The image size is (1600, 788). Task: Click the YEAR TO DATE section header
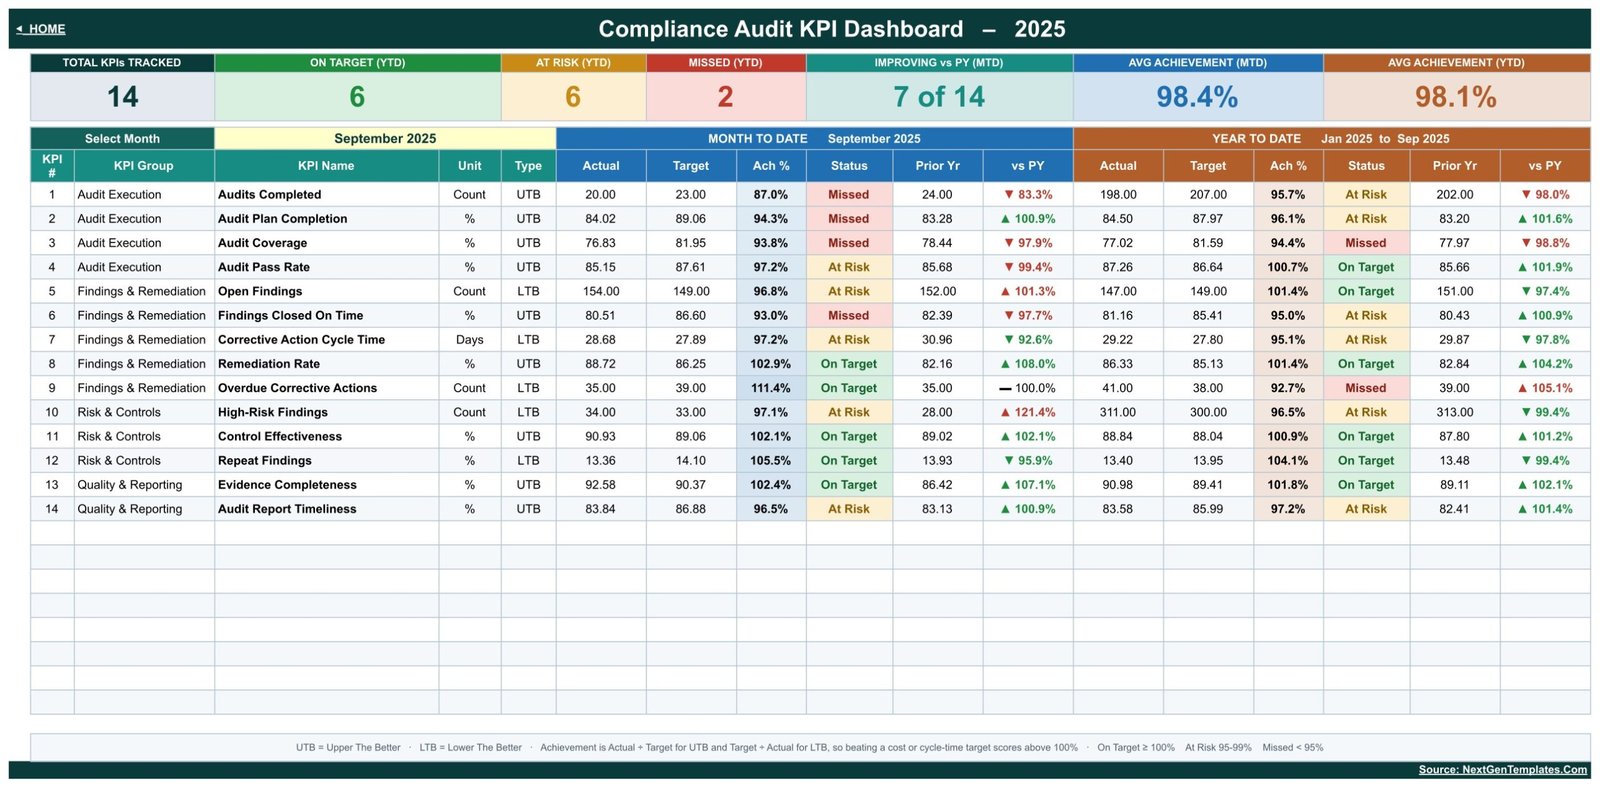coord(1331,138)
